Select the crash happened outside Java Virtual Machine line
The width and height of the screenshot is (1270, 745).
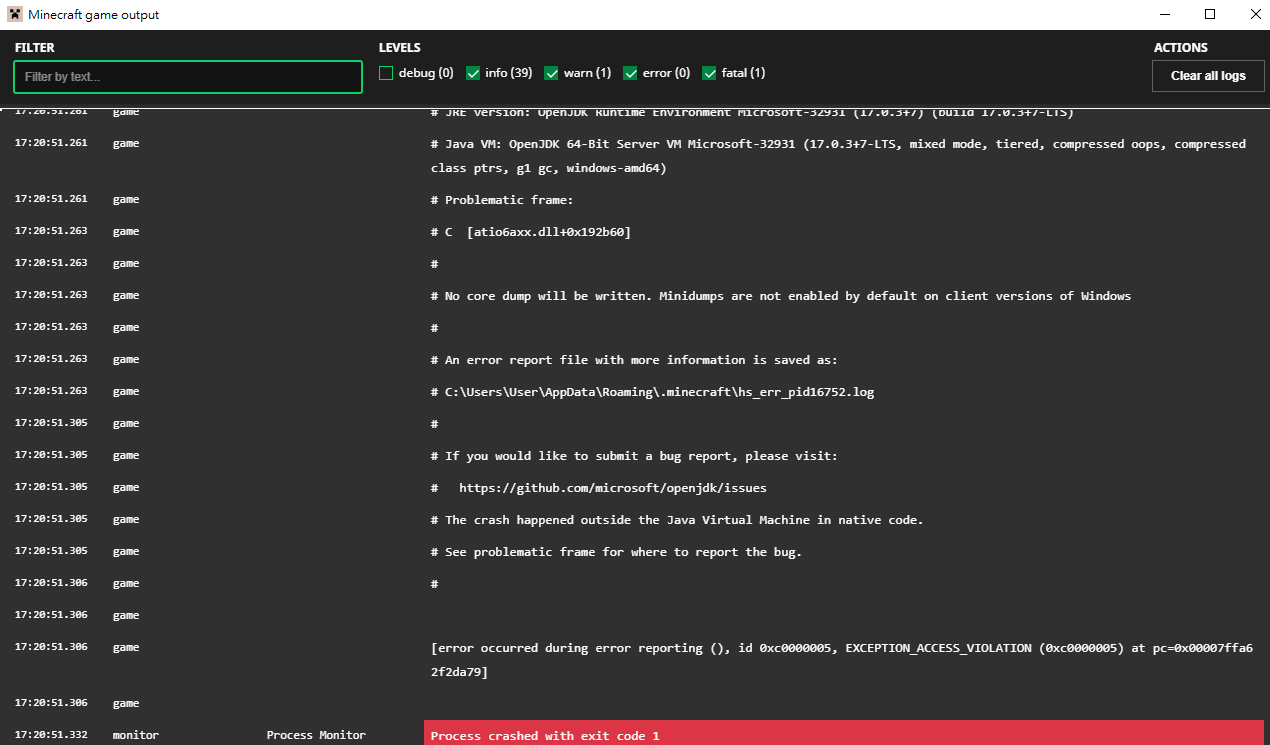684,520
